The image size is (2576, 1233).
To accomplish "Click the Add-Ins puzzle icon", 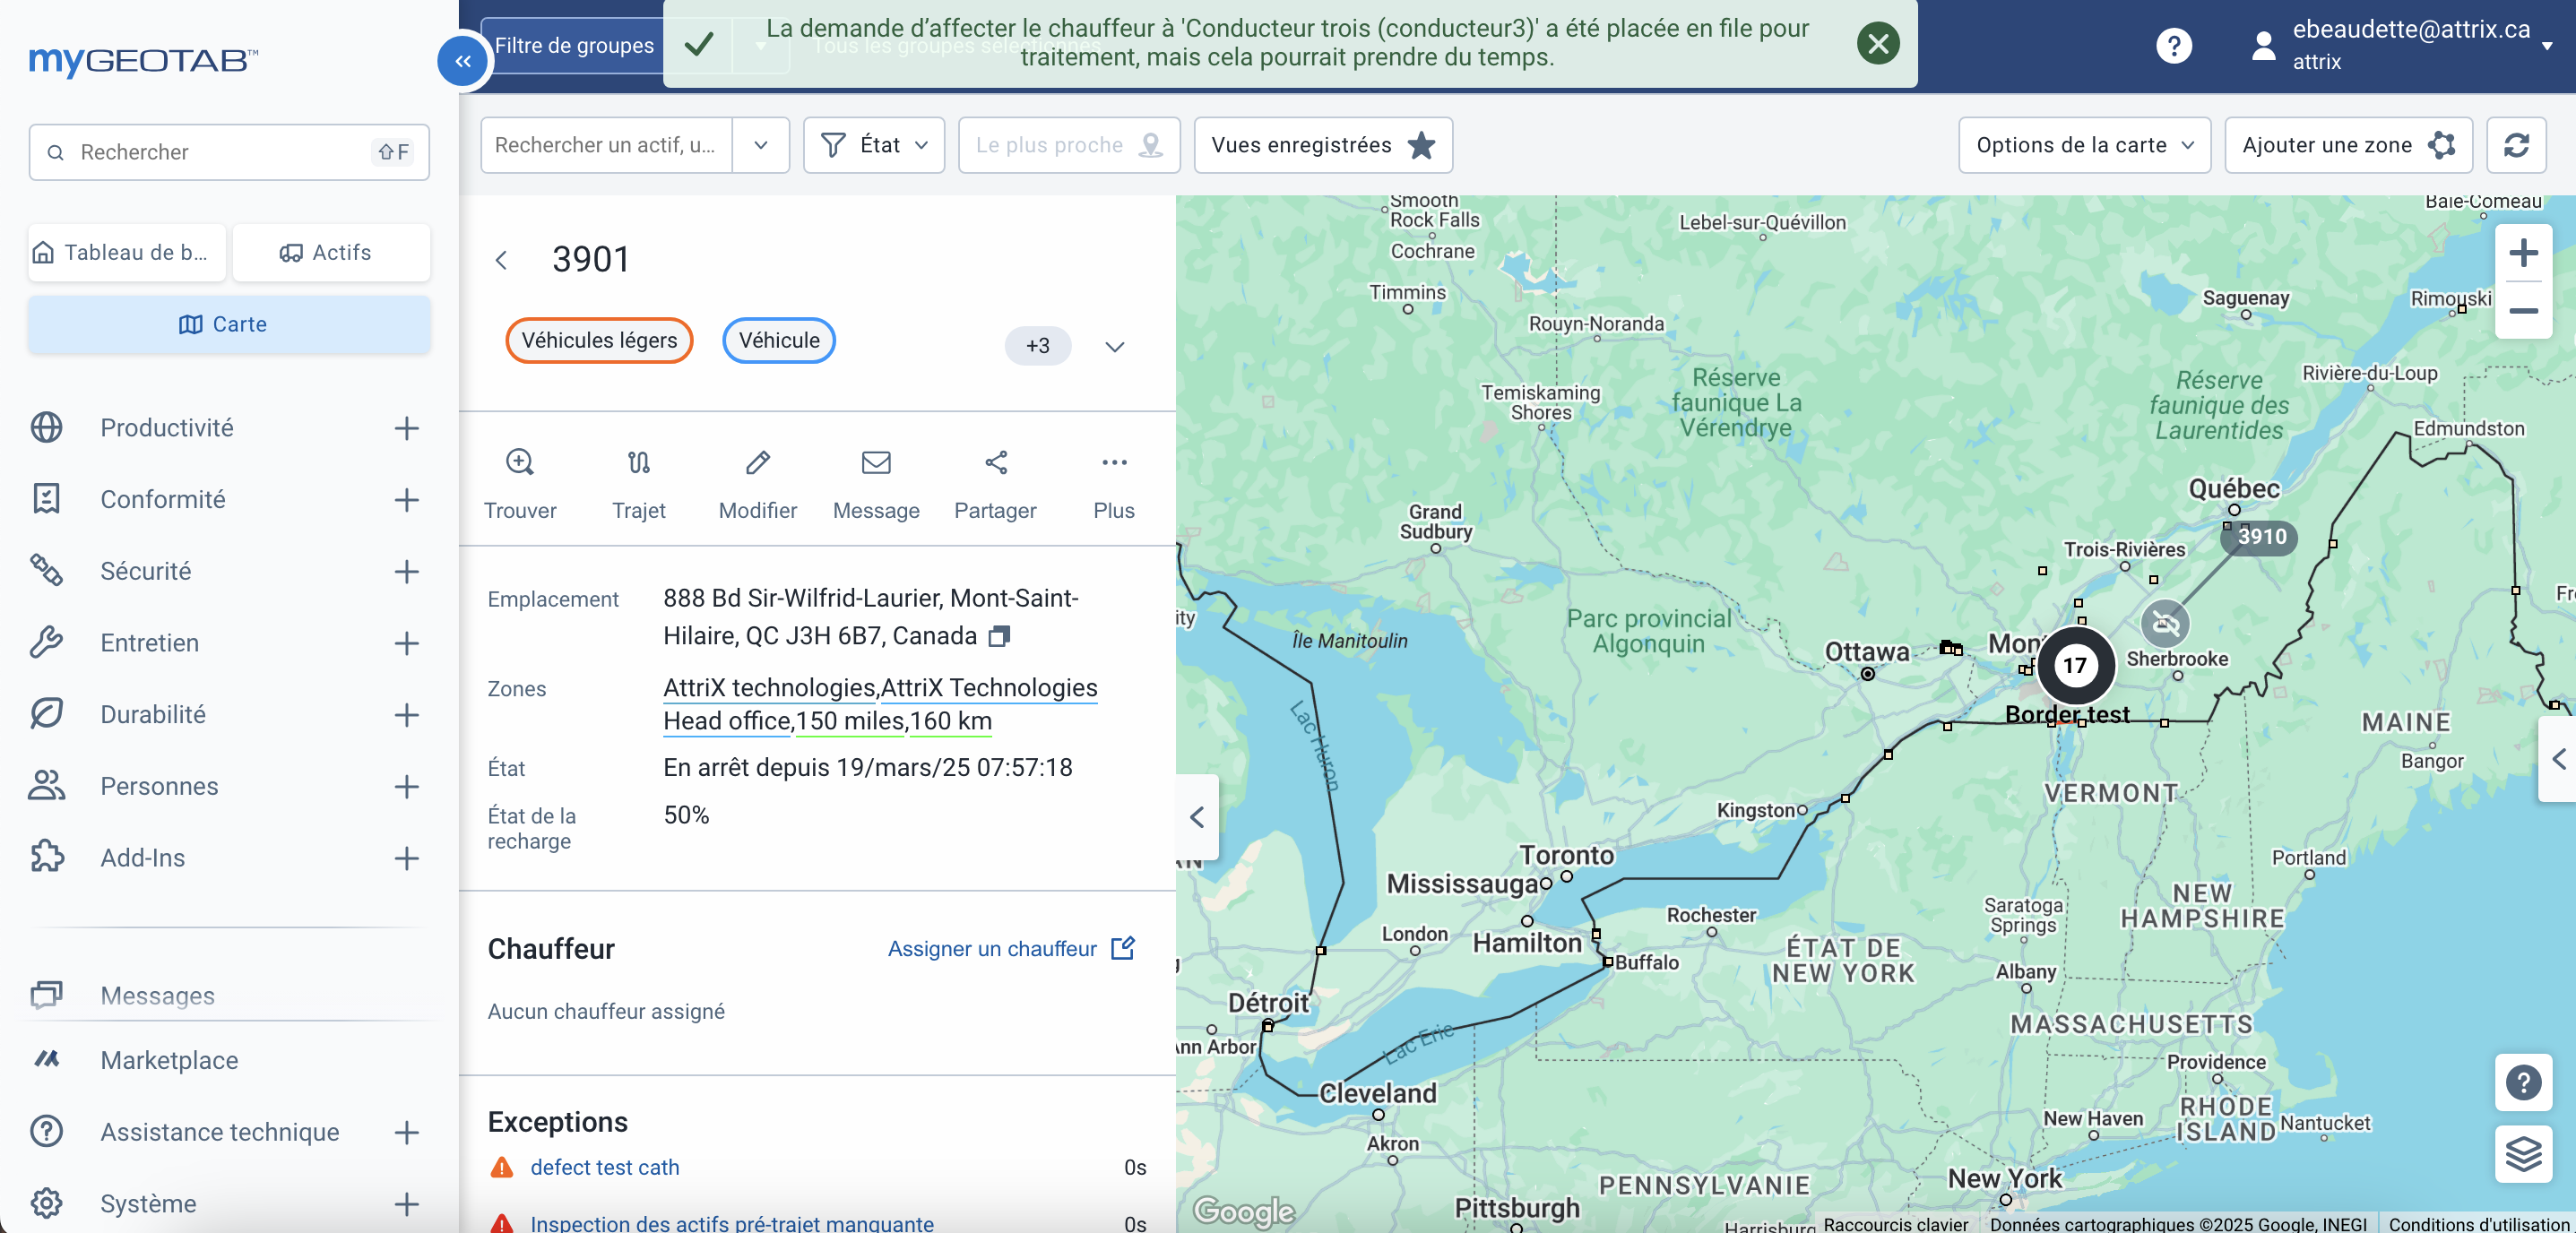I will pos(46,857).
